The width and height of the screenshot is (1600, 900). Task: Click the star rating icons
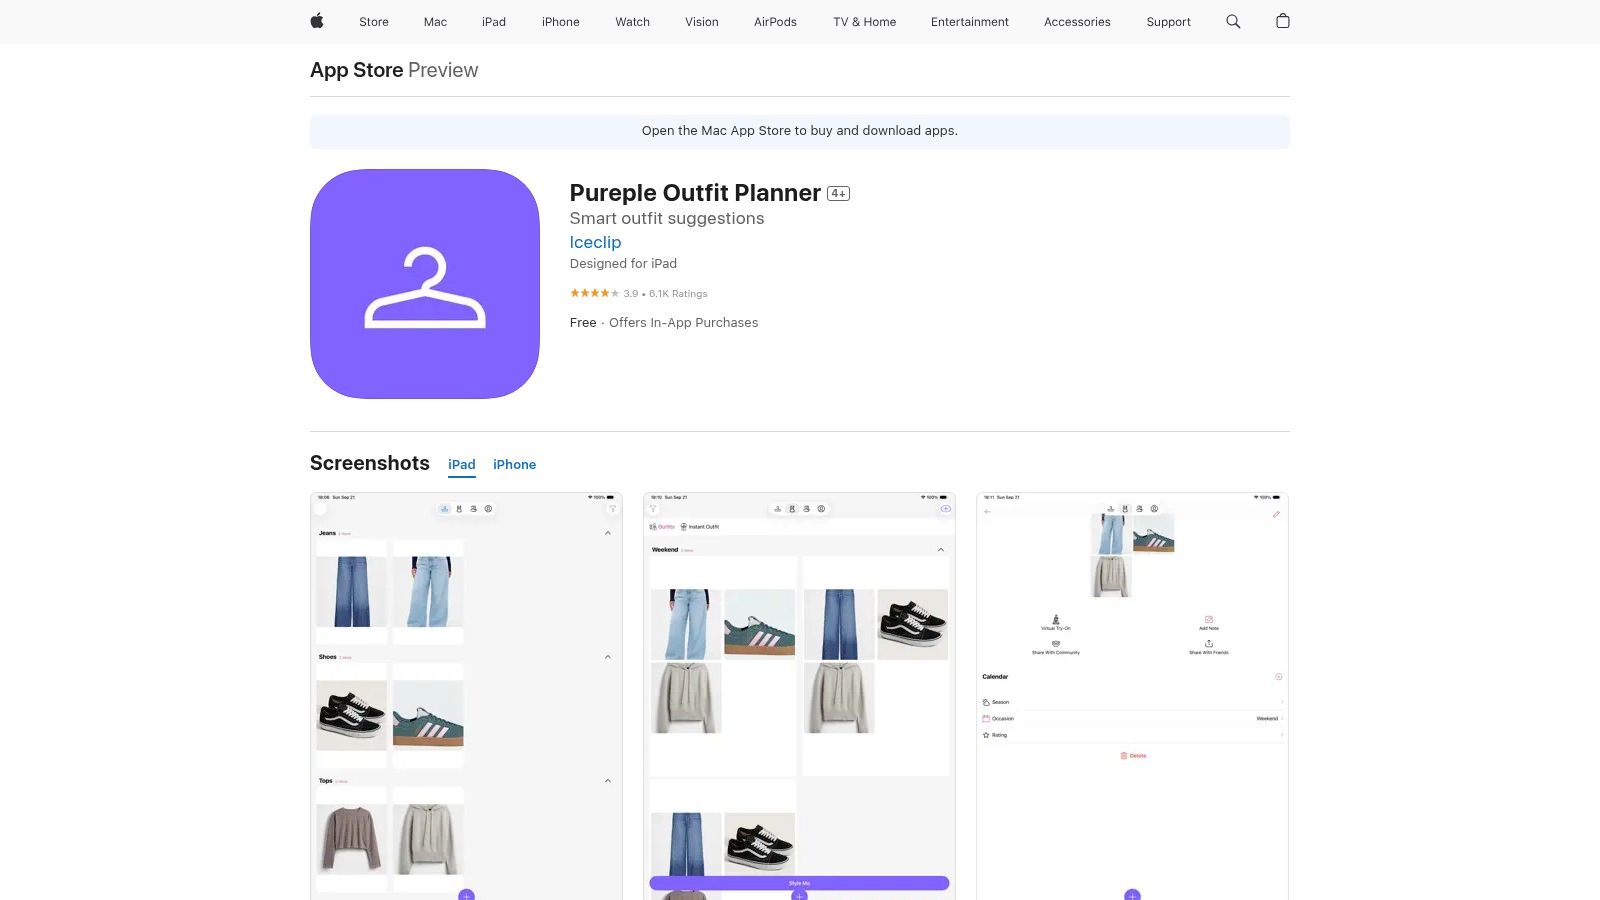[594, 293]
